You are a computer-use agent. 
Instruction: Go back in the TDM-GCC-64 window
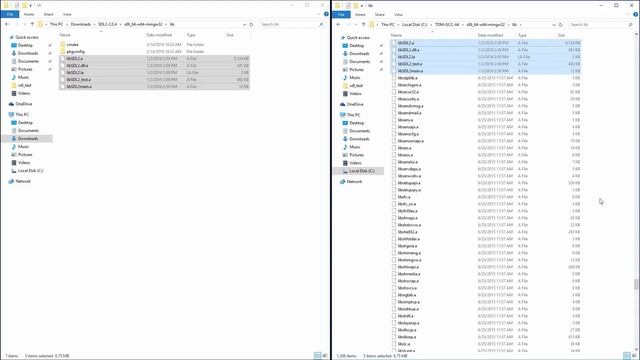pyautogui.click(x=338, y=25)
